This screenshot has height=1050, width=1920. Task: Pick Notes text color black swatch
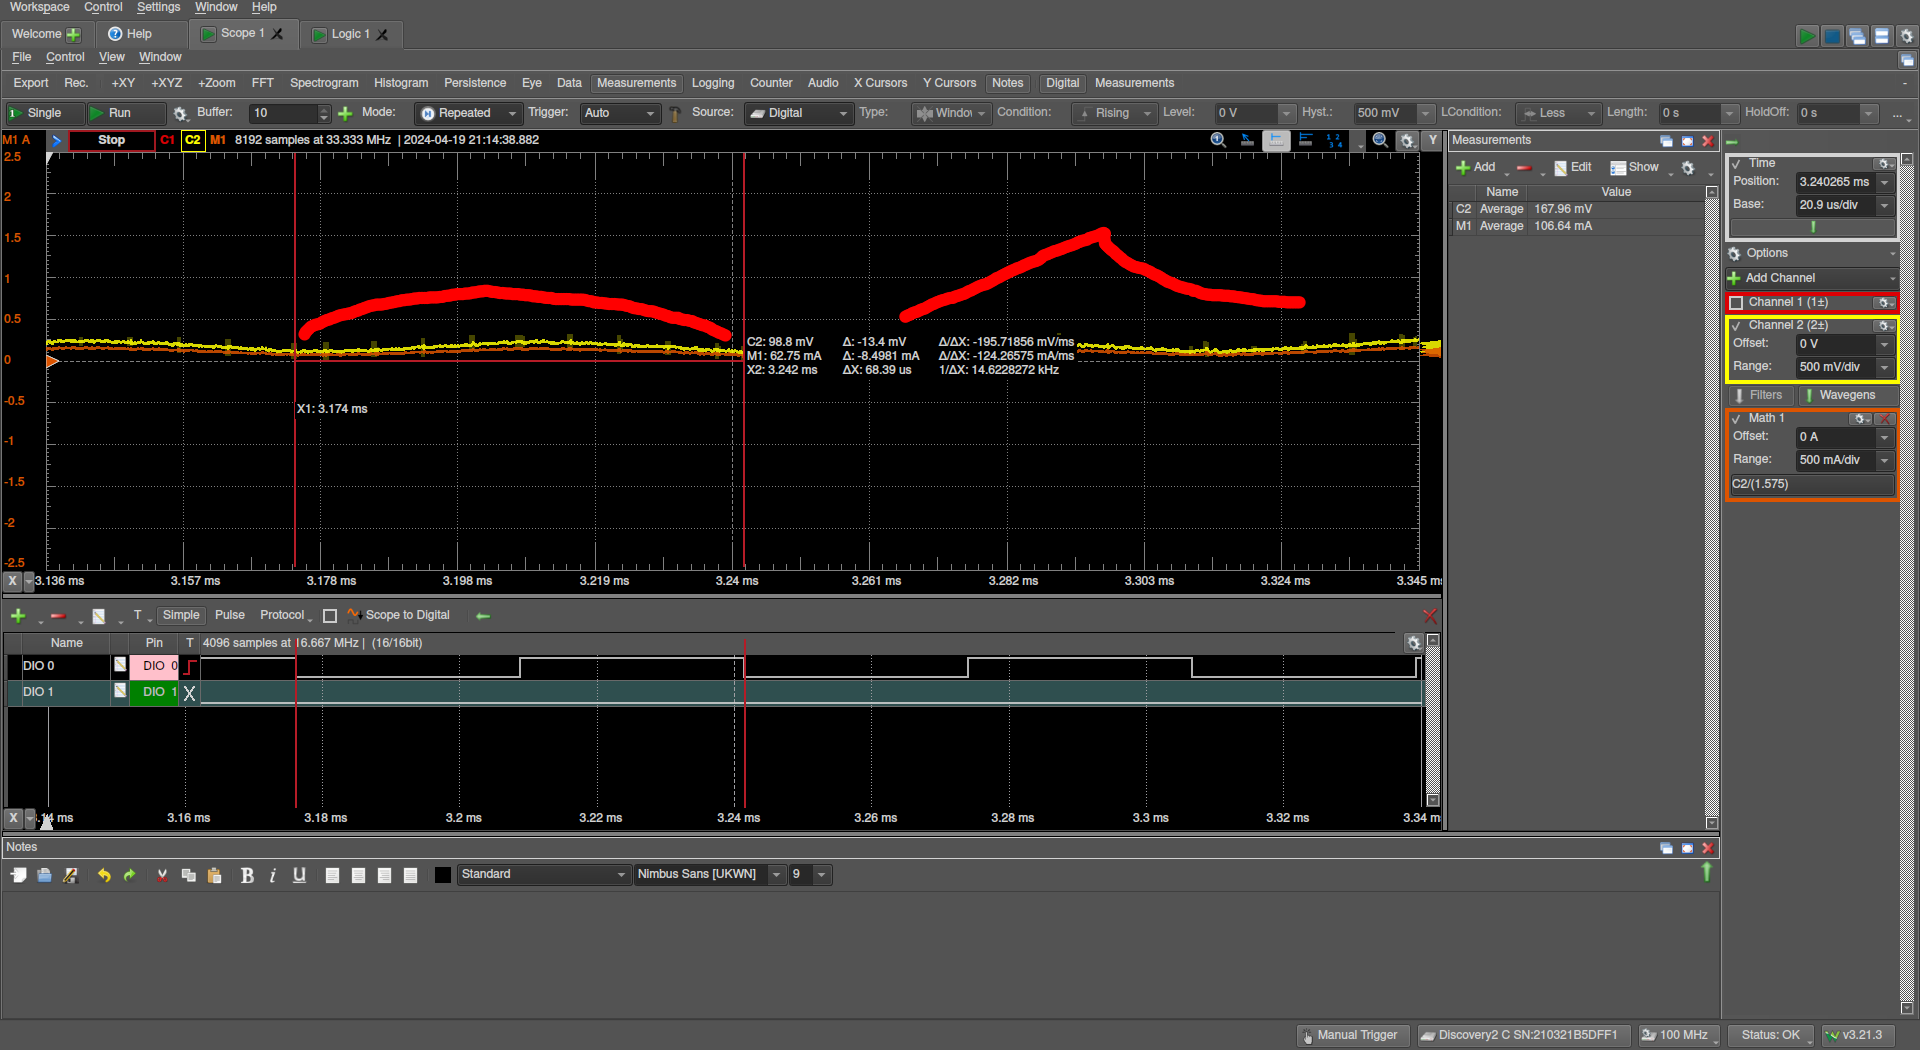pos(443,875)
